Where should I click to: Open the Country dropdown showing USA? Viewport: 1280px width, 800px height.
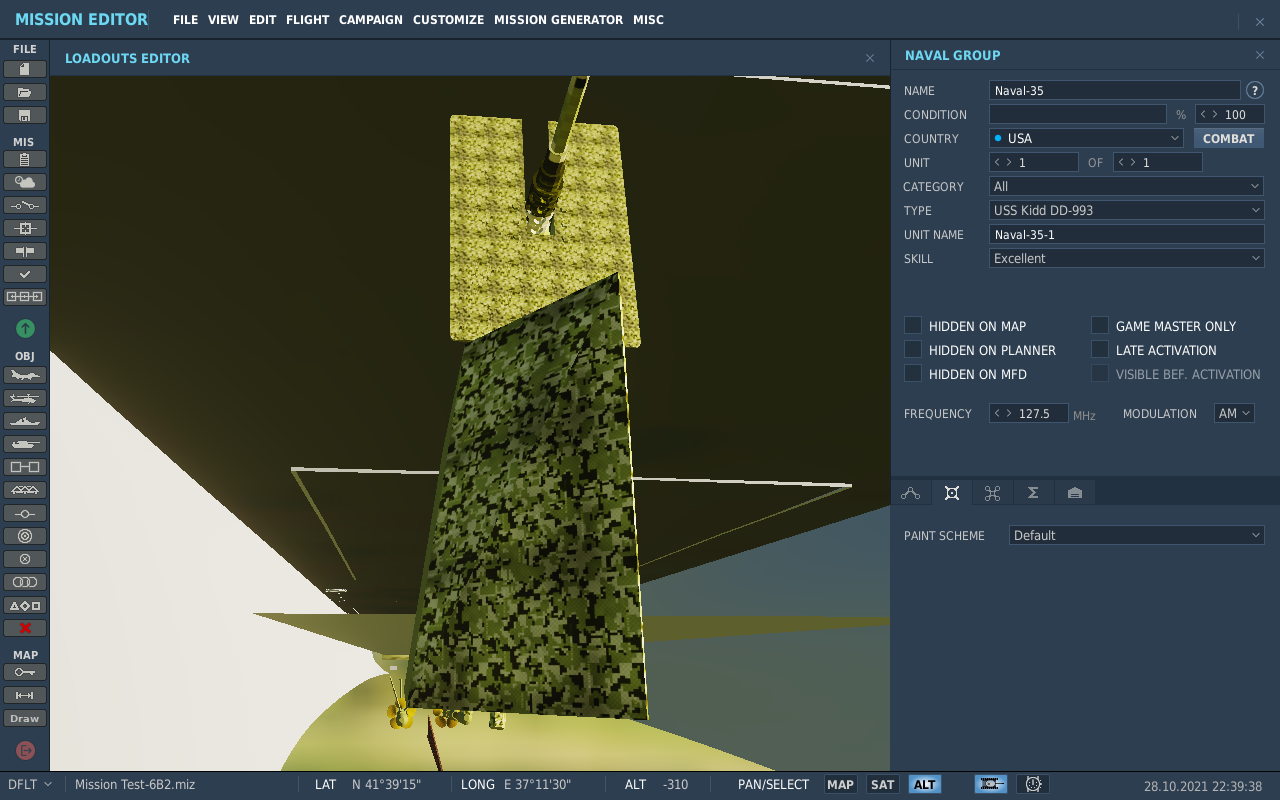point(1086,138)
